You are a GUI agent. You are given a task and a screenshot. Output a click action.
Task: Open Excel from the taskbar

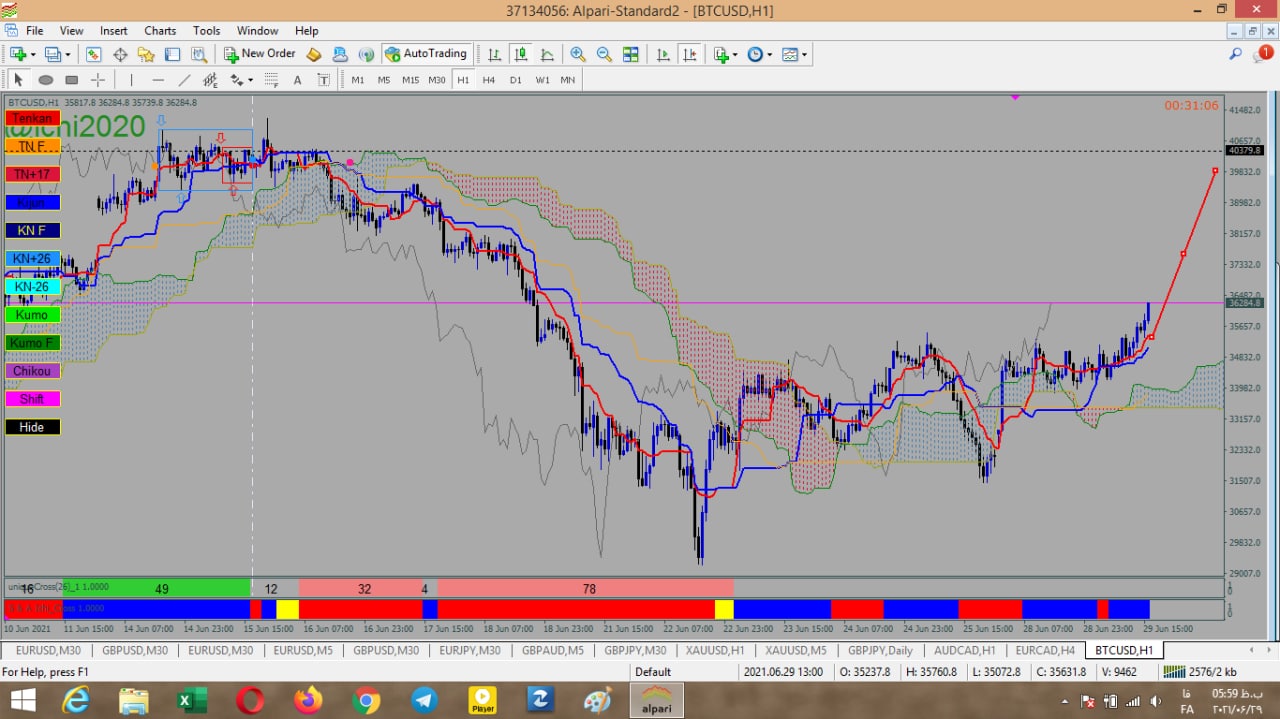click(191, 700)
